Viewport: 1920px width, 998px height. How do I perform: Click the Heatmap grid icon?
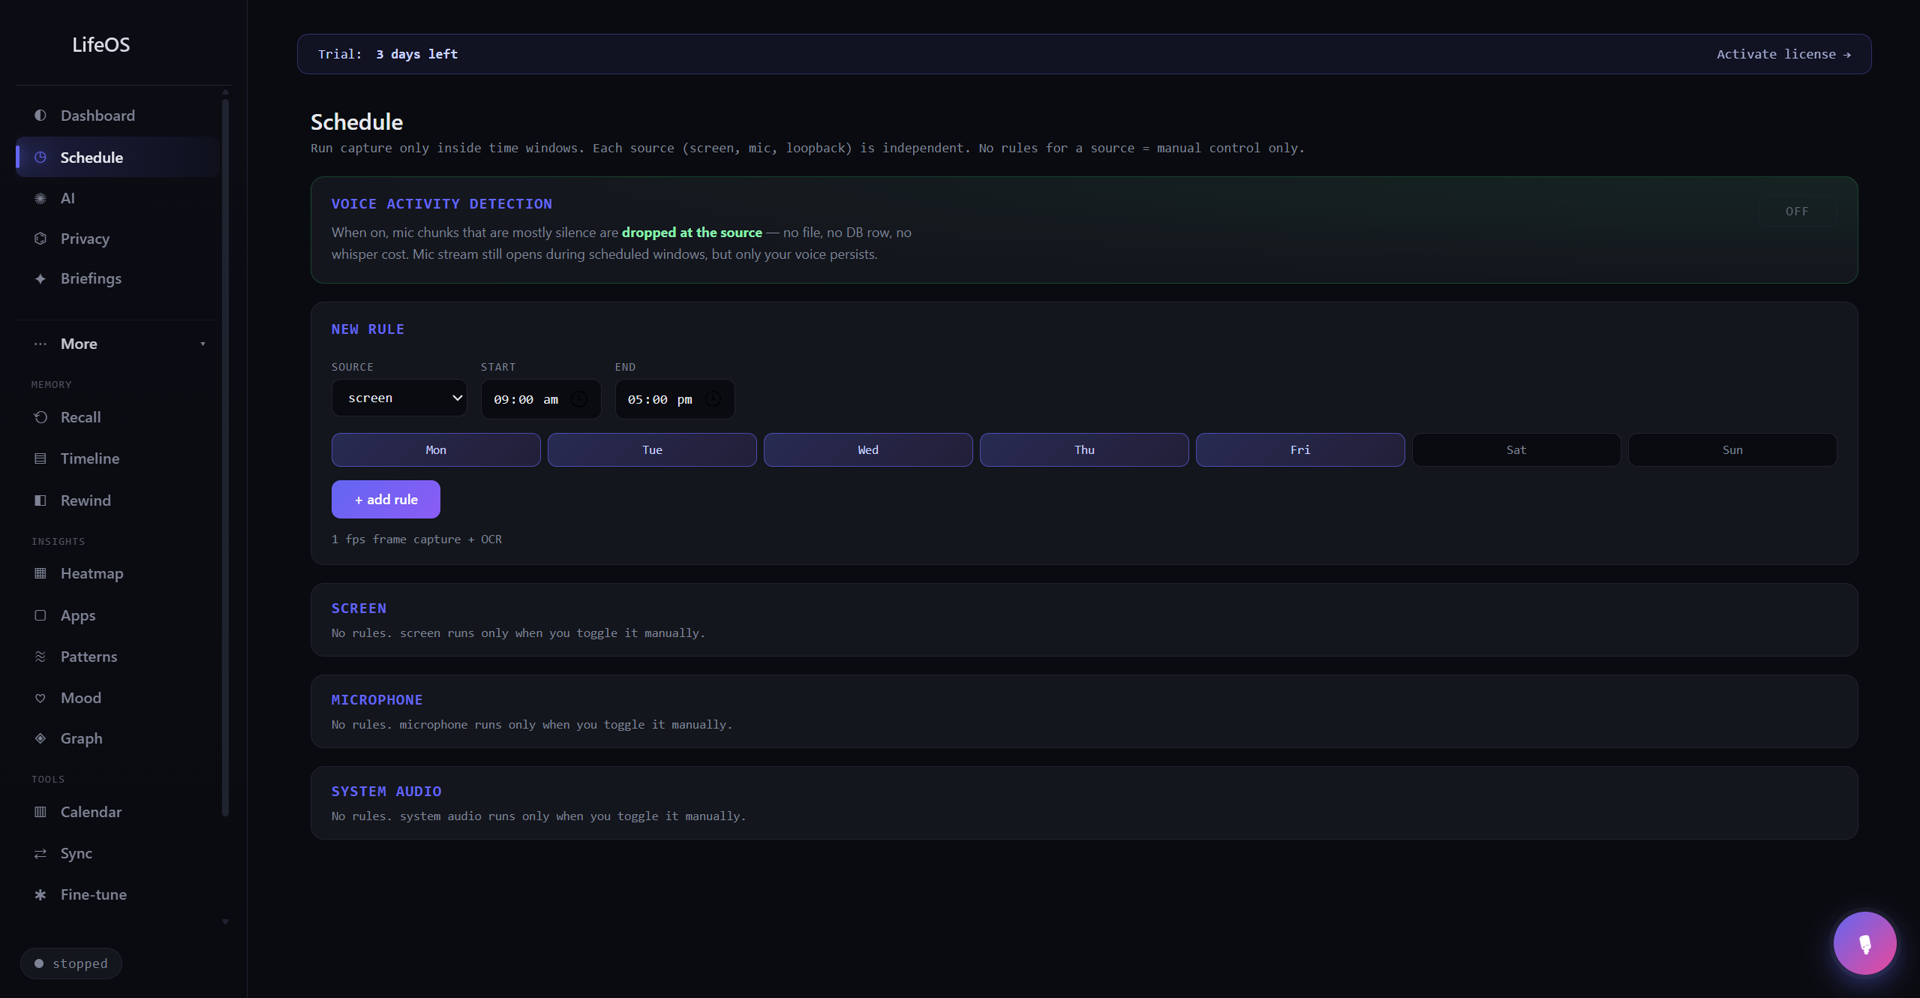point(40,573)
